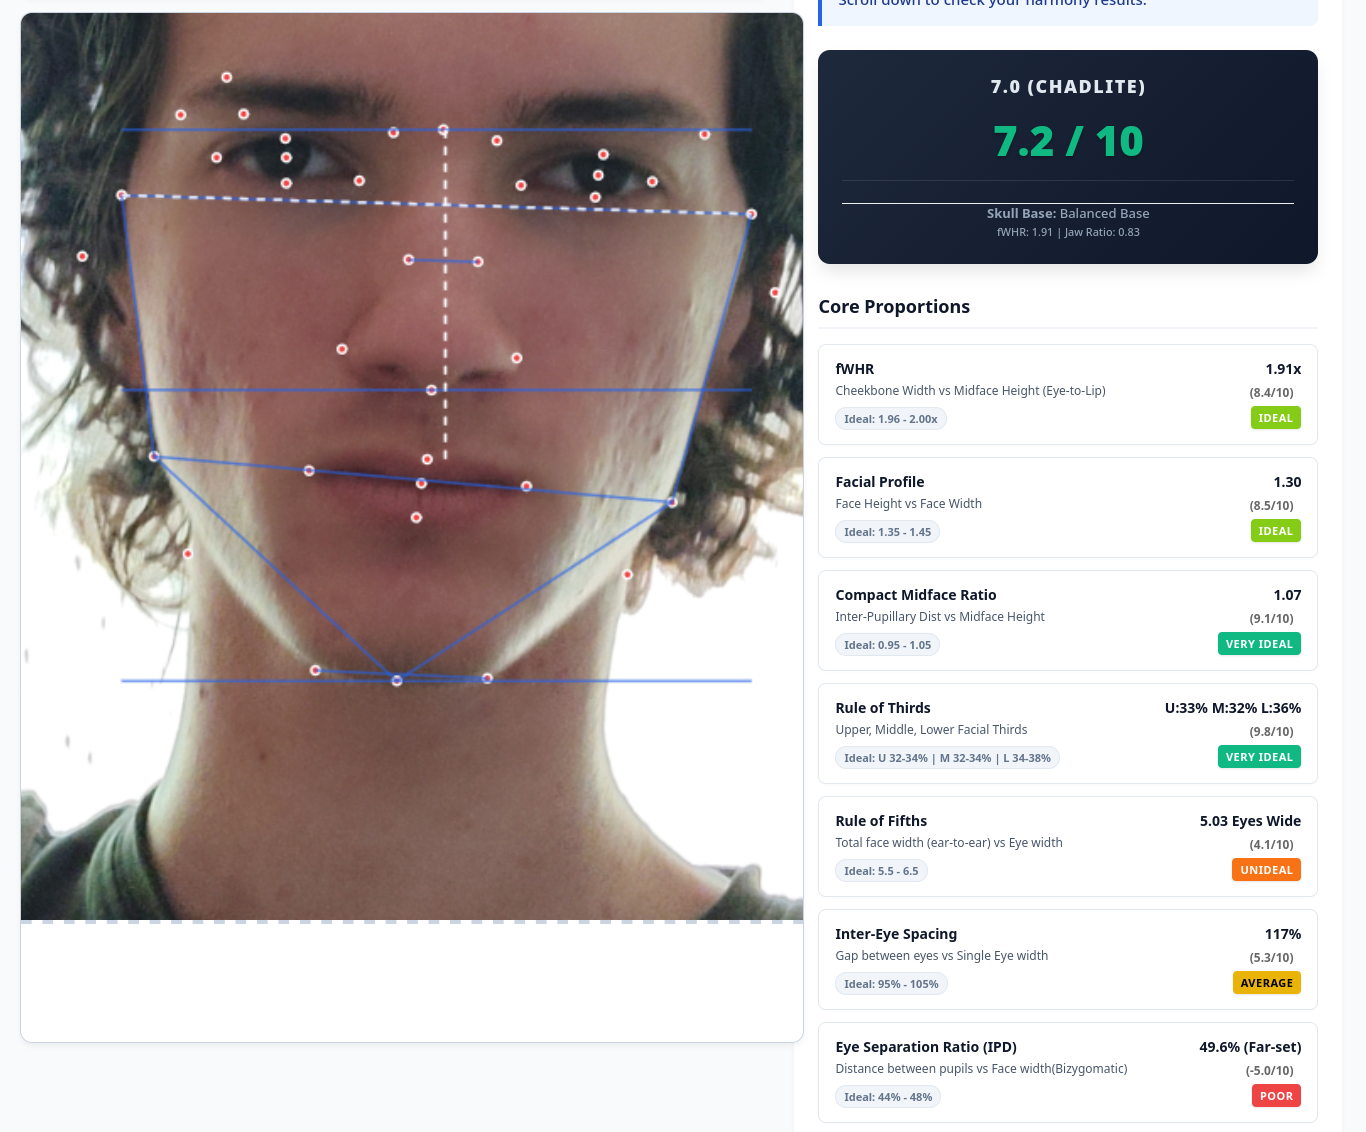The height and width of the screenshot is (1132, 1366).
Task: Click the chin tip landmark point
Action: [397, 680]
